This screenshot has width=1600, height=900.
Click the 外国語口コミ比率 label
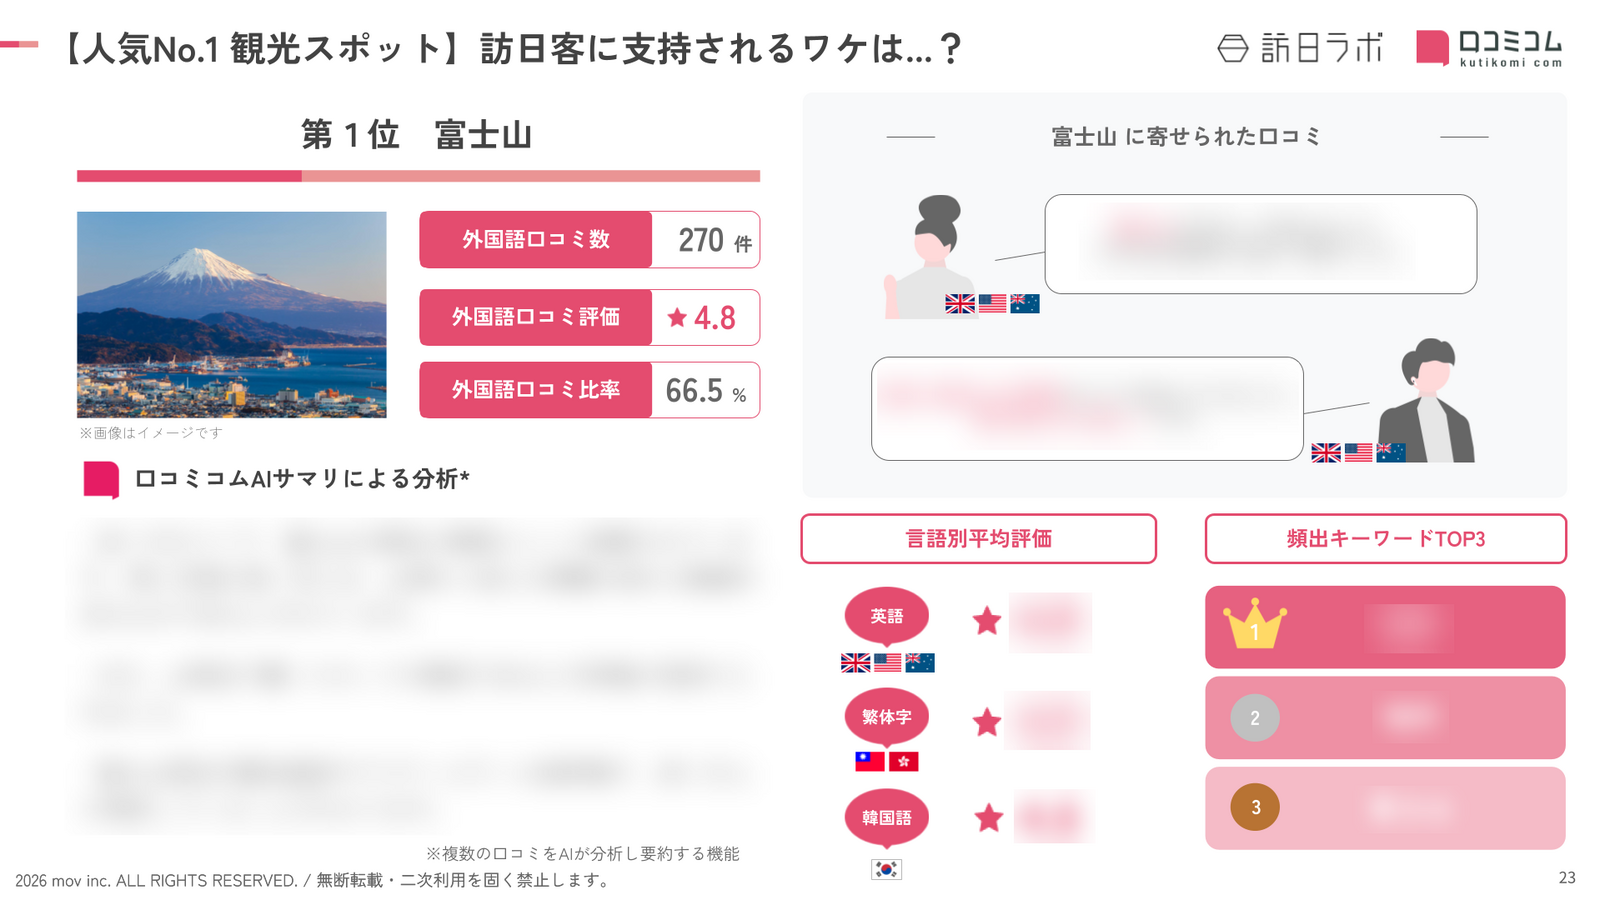click(x=535, y=390)
